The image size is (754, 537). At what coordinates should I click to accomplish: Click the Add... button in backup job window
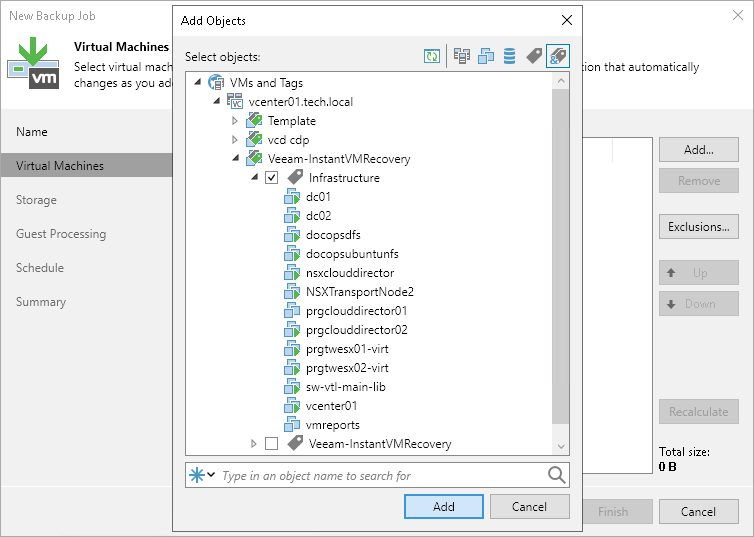(x=699, y=150)
